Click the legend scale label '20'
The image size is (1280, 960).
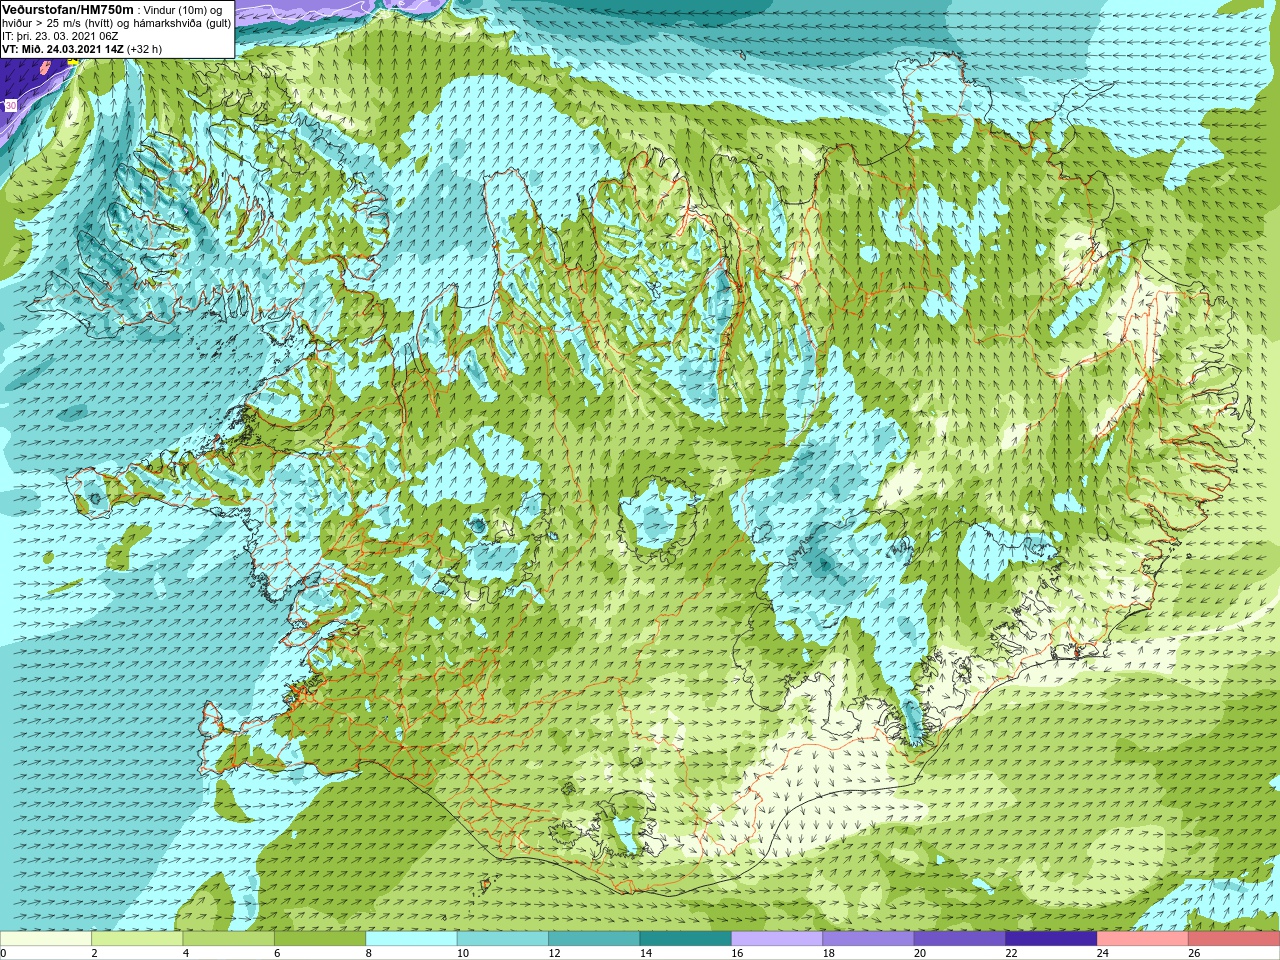(919, 954)
